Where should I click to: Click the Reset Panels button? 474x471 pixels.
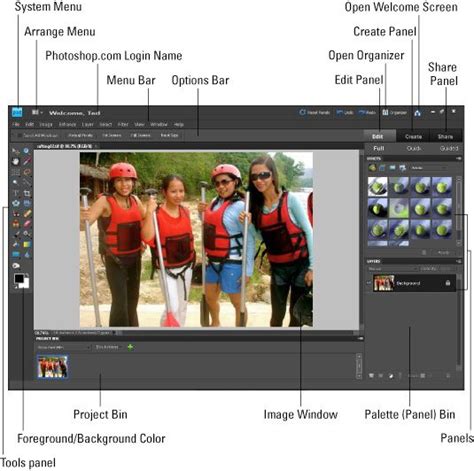tap(314, 113)
